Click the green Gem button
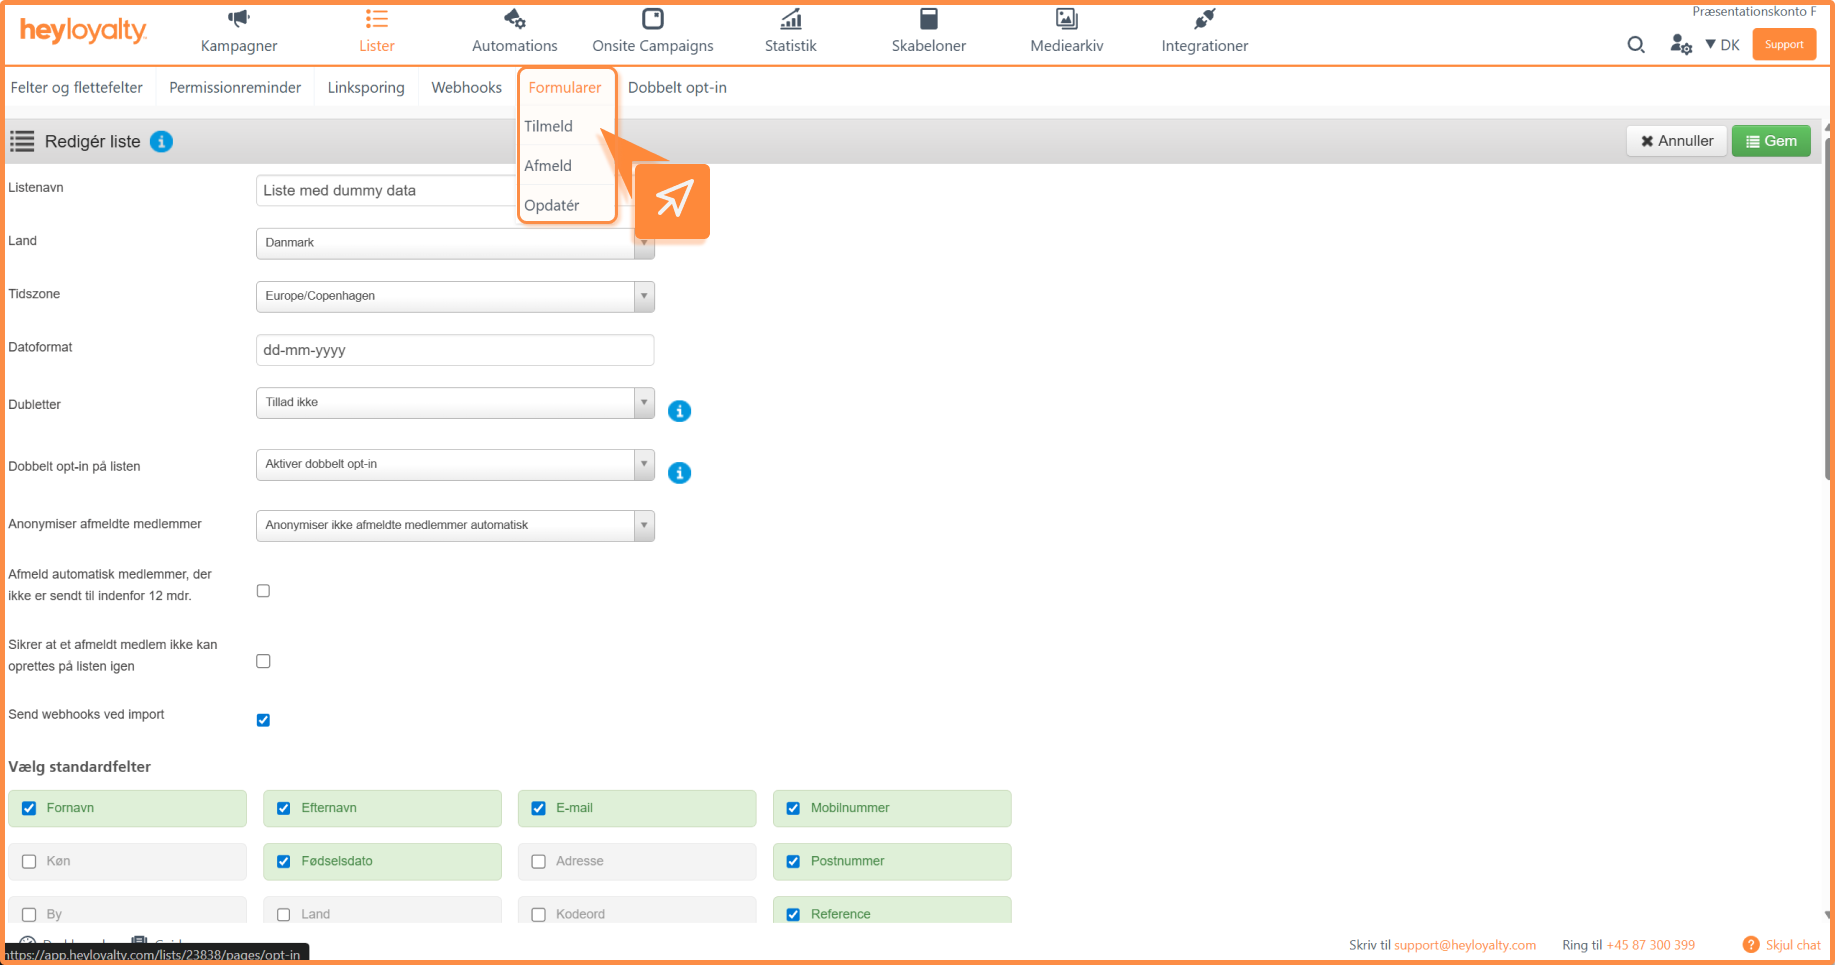 (x=1771, y=141)
